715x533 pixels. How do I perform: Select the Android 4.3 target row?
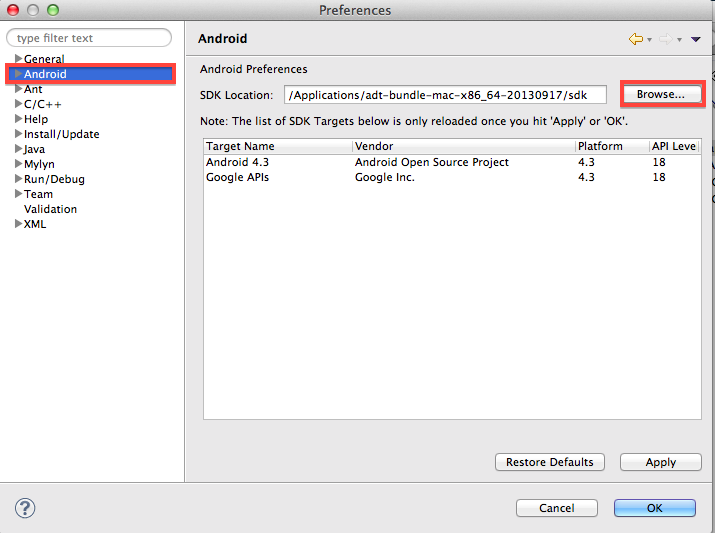pyautogui.click(x=452, y=162)
